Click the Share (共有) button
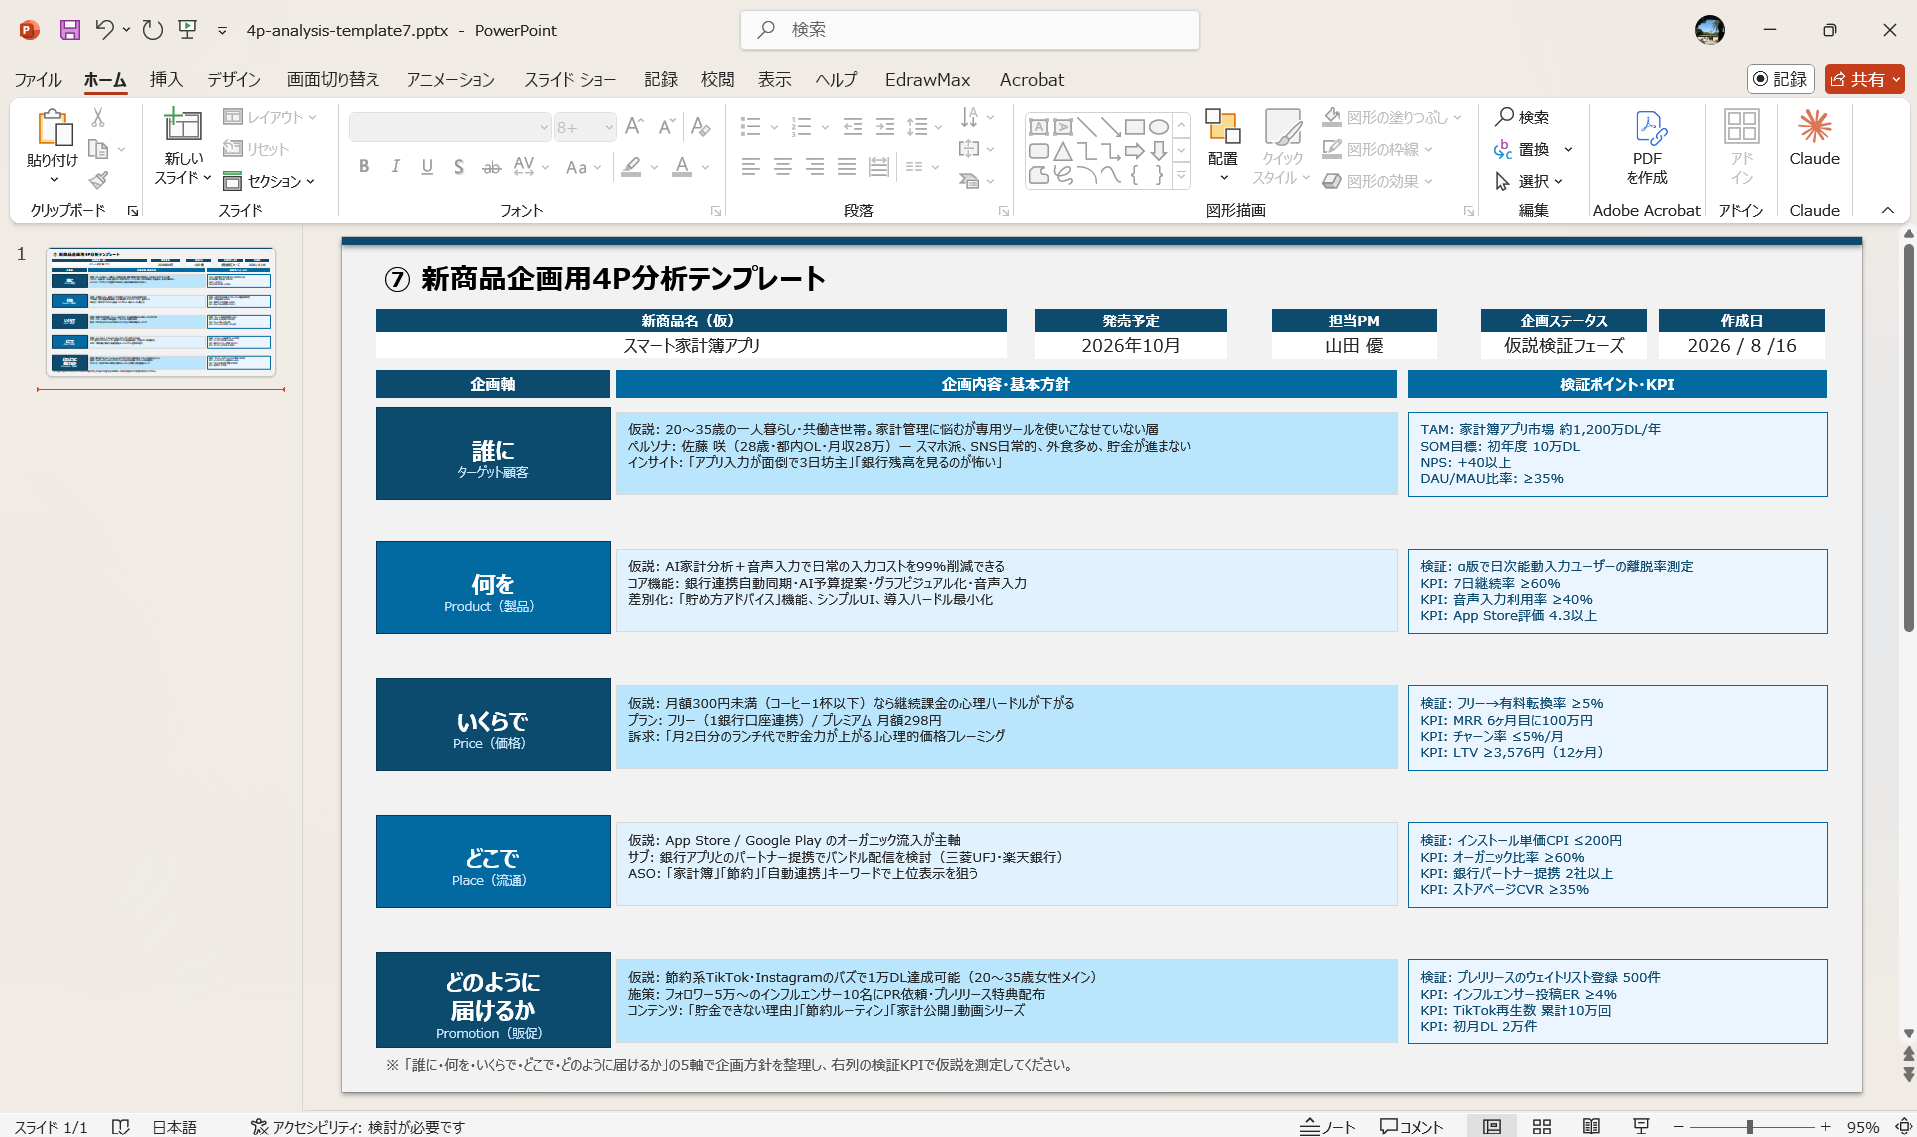 (x=1865, y=79)
